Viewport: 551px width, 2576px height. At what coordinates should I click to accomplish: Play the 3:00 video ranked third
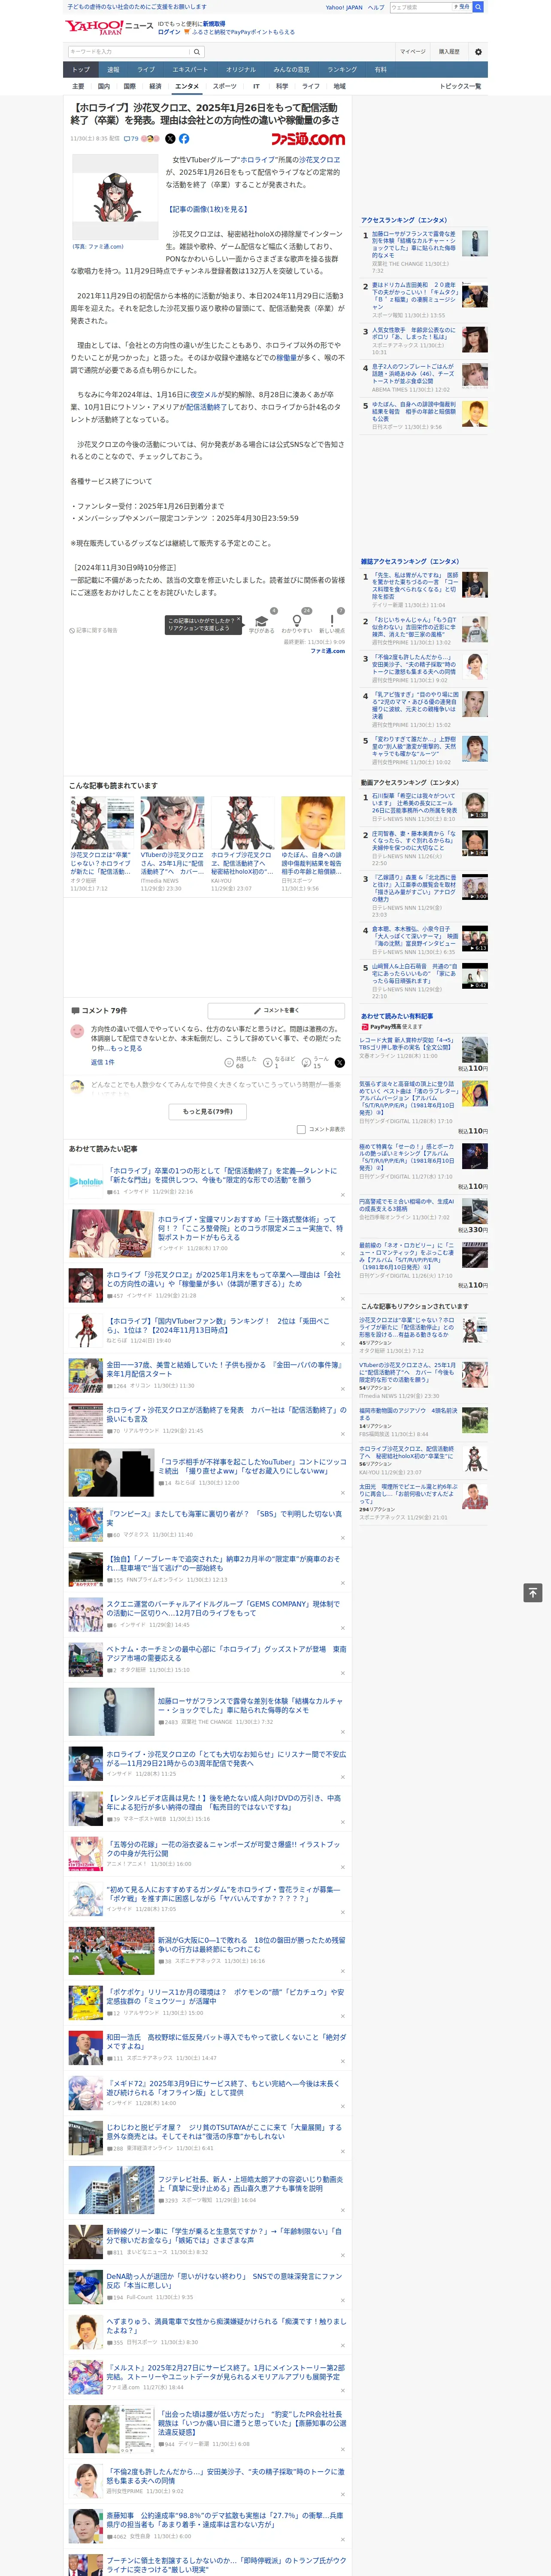point(475,887)
